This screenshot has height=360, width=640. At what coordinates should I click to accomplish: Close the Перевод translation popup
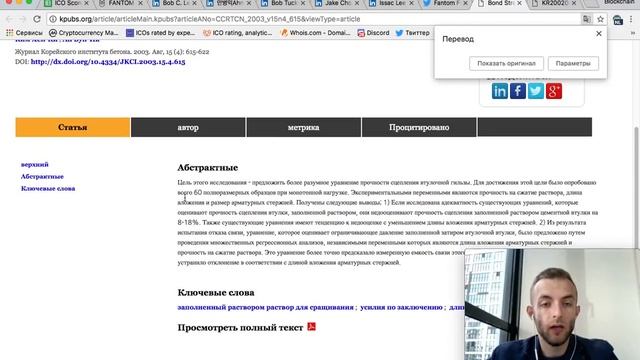[599, 33]
